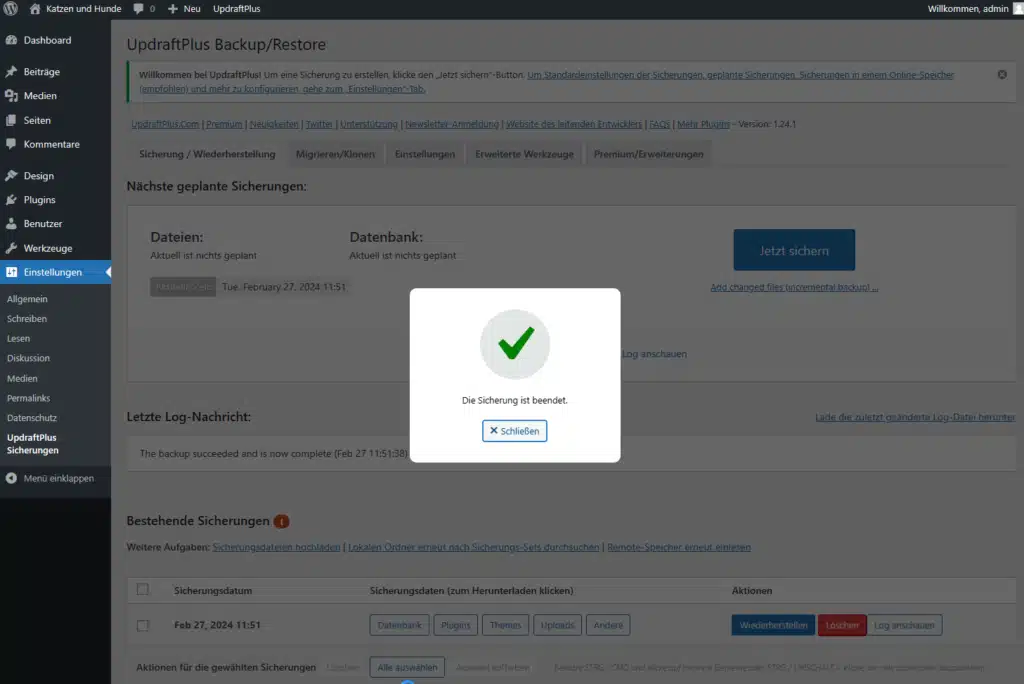Open the Newsletter-Anmeldung link
The height and width of the screenshot is (684, 1024).
click(451, 124)
